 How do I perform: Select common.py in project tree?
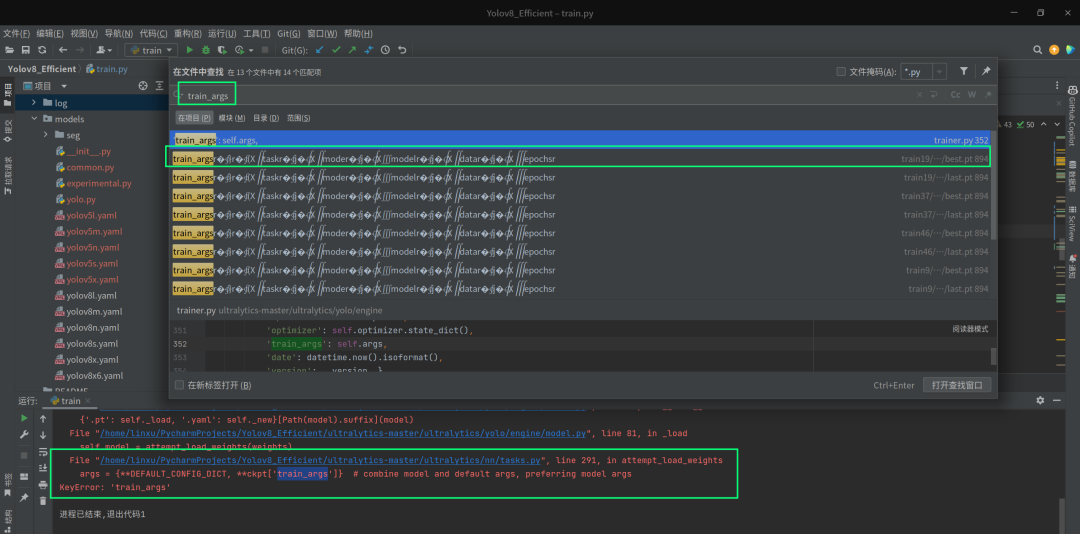point(90,167)
